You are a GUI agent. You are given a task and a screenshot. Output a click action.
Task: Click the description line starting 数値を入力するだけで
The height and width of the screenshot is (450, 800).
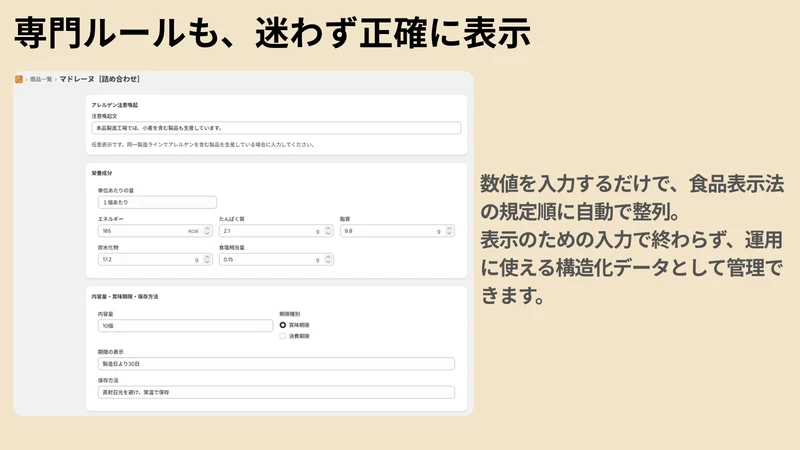coord(632,184)
